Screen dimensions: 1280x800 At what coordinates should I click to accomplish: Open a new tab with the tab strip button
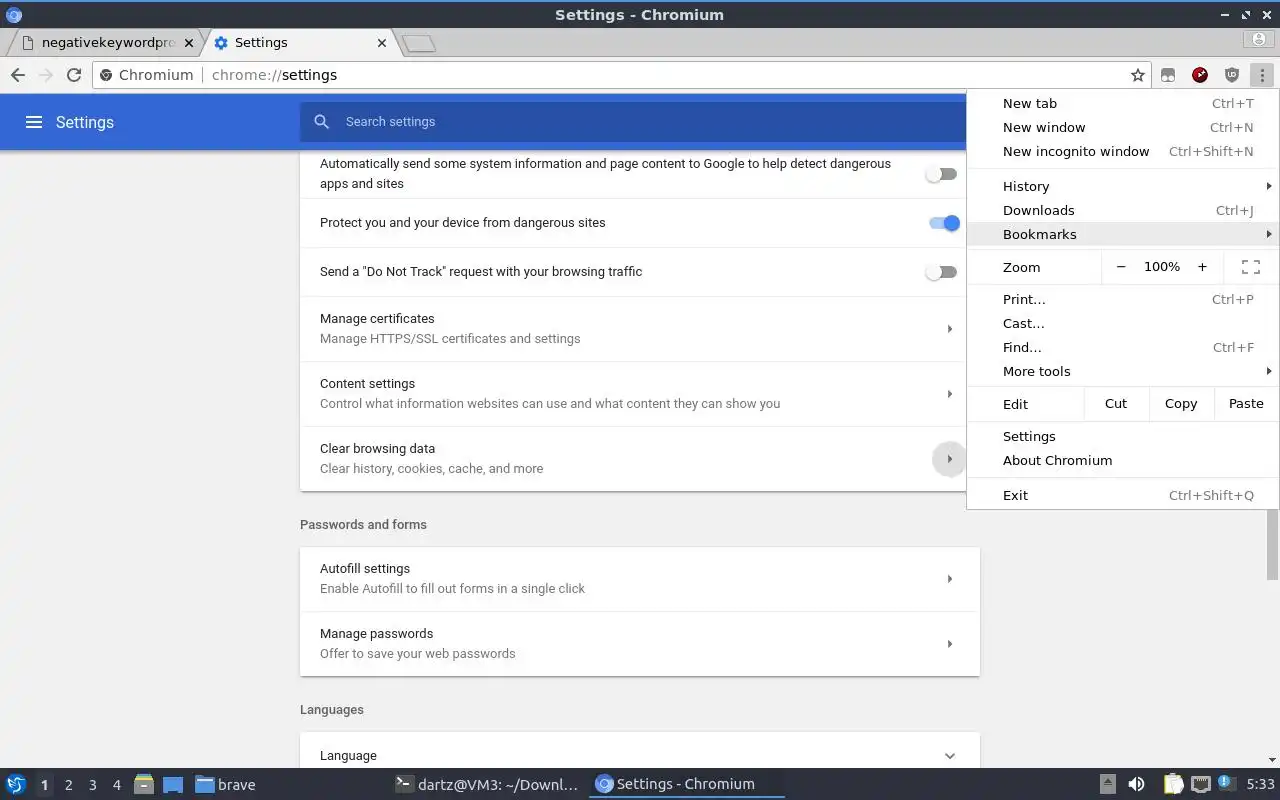coord(419,43)
